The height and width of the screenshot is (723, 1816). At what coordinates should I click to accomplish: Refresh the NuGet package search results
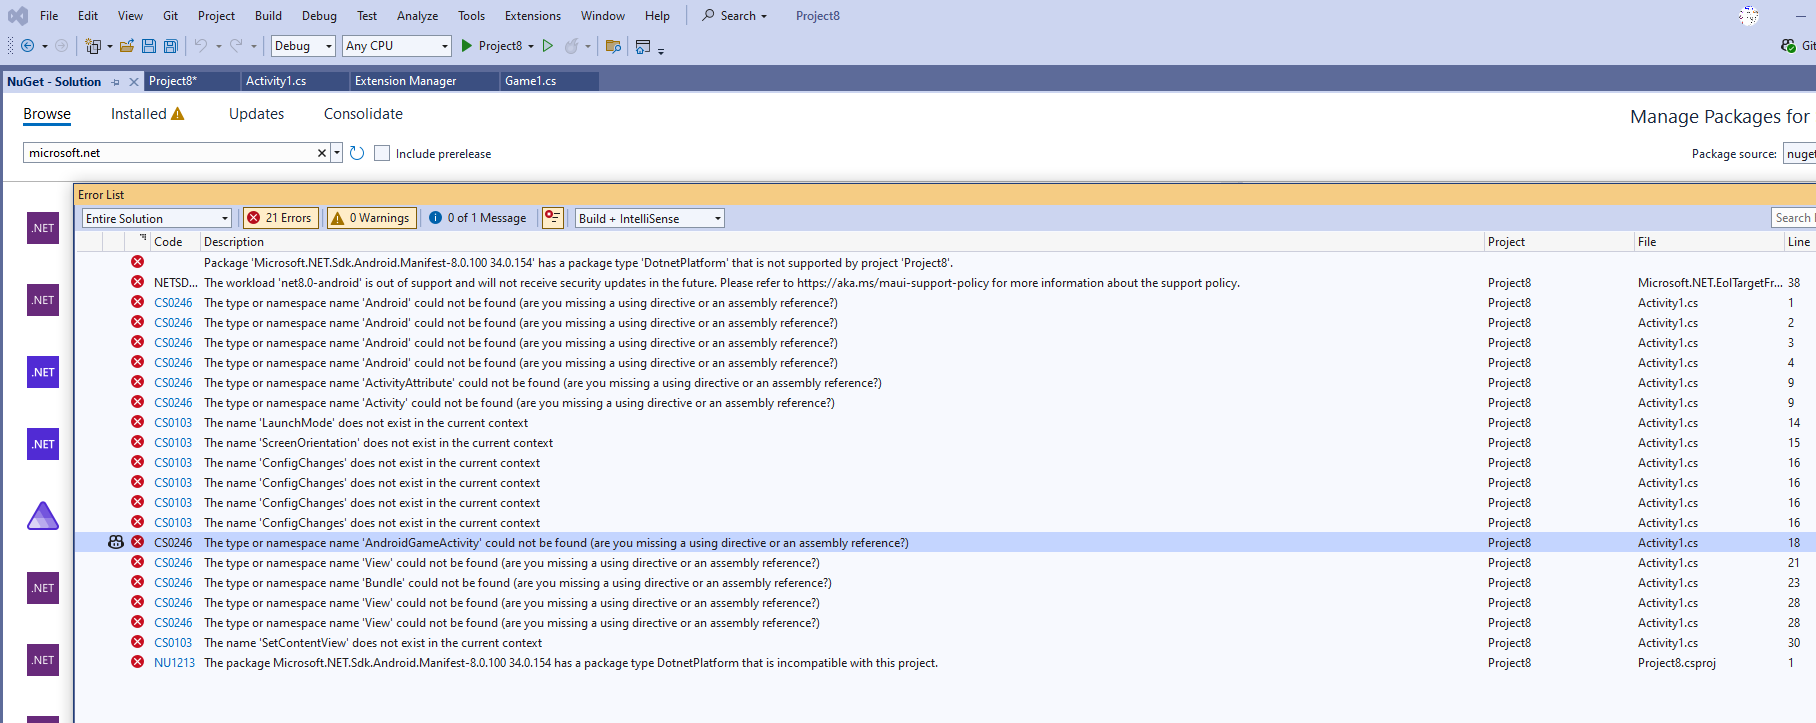(357, 153)
